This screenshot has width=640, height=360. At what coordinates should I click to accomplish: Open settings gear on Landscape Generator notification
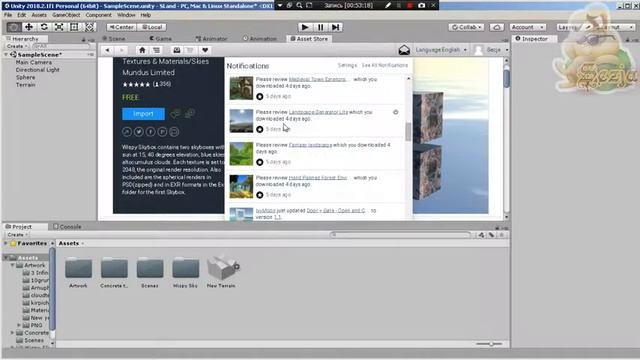pyautogui.click(x=396, y=112)
